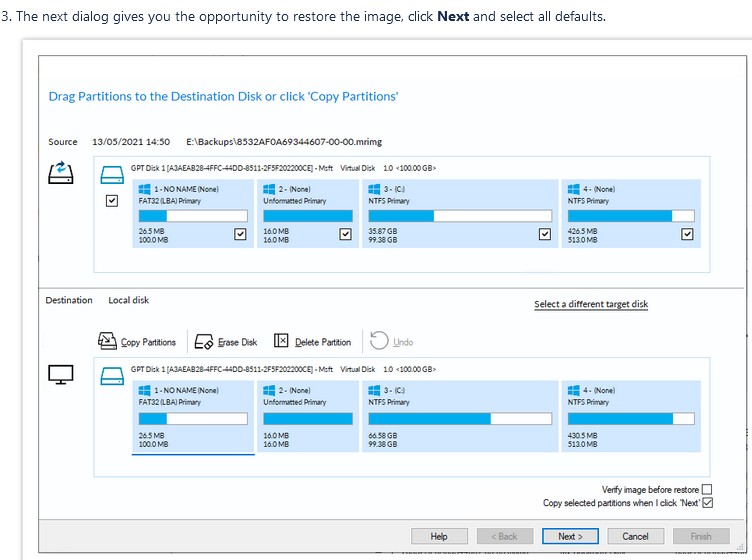The height and width of the screenshot is (560, 752).
Task: Click the Delete Partition icon
Action: point(281,340)
